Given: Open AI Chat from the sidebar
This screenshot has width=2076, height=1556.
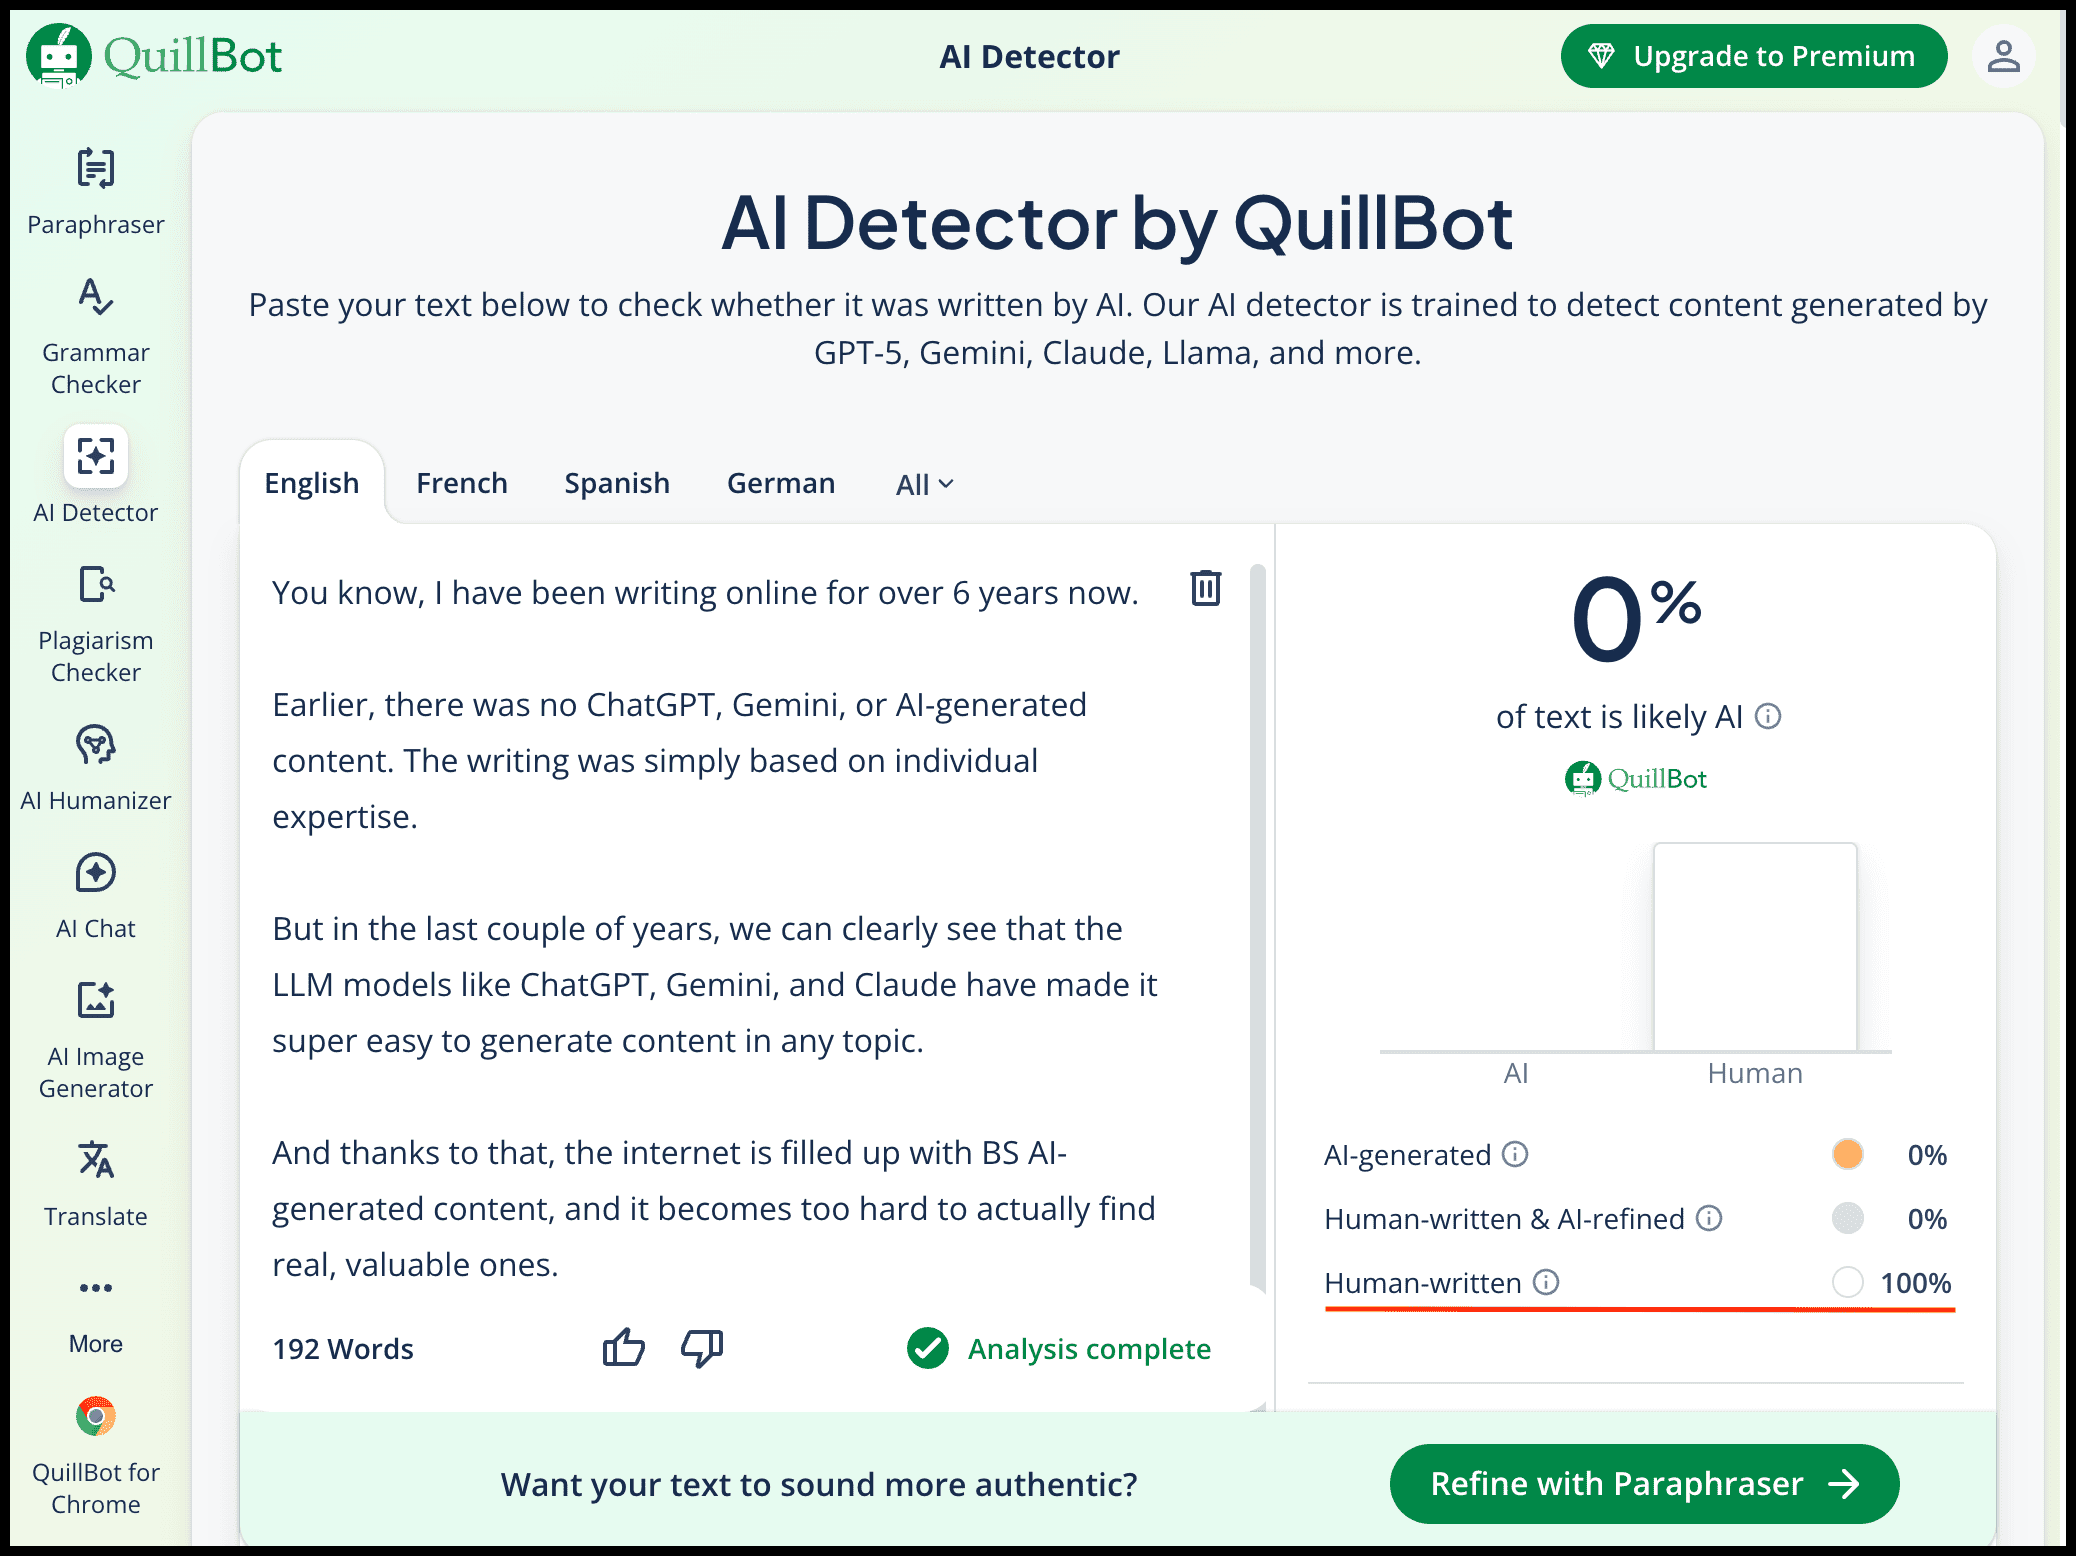Looking at the screenshot, I should (x=96, y=896).
